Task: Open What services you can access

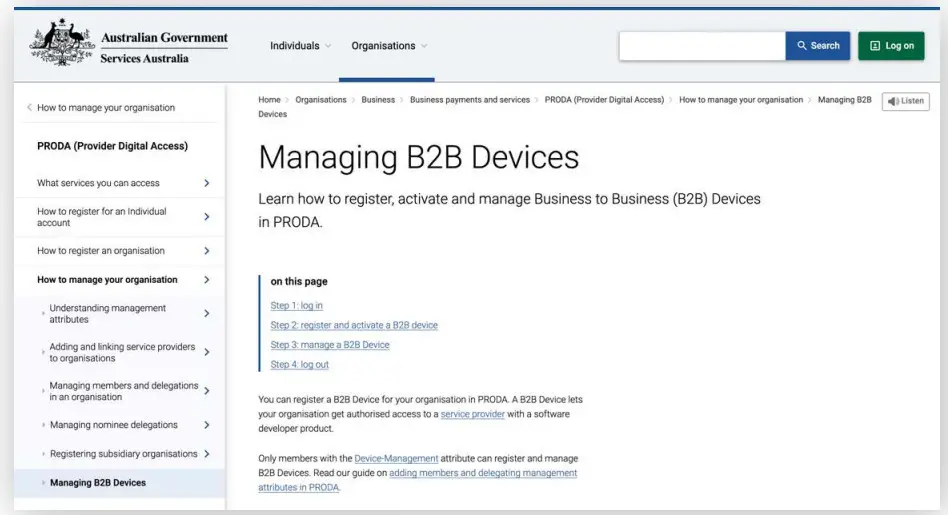Action: click(x=98, y=183)
